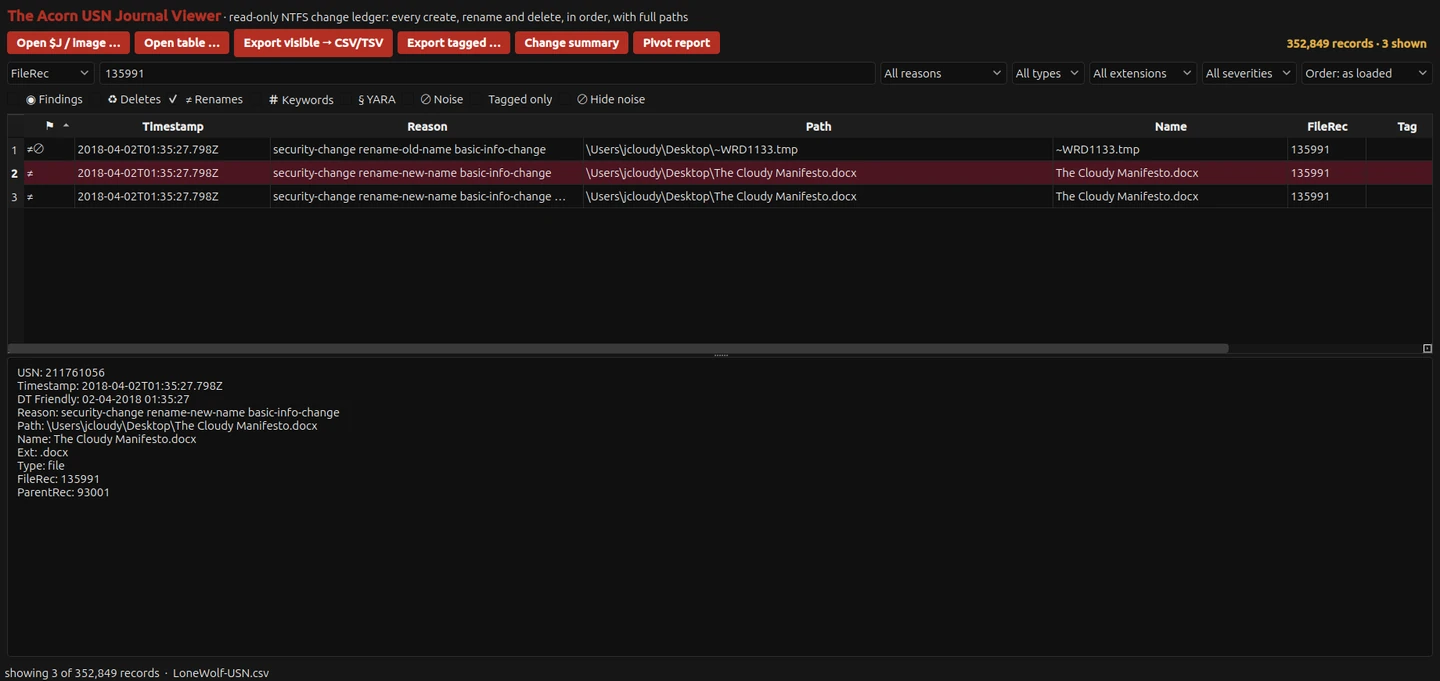
Task: Open the Order: as loaded dropdown
Action: [x=1367, y=73]
